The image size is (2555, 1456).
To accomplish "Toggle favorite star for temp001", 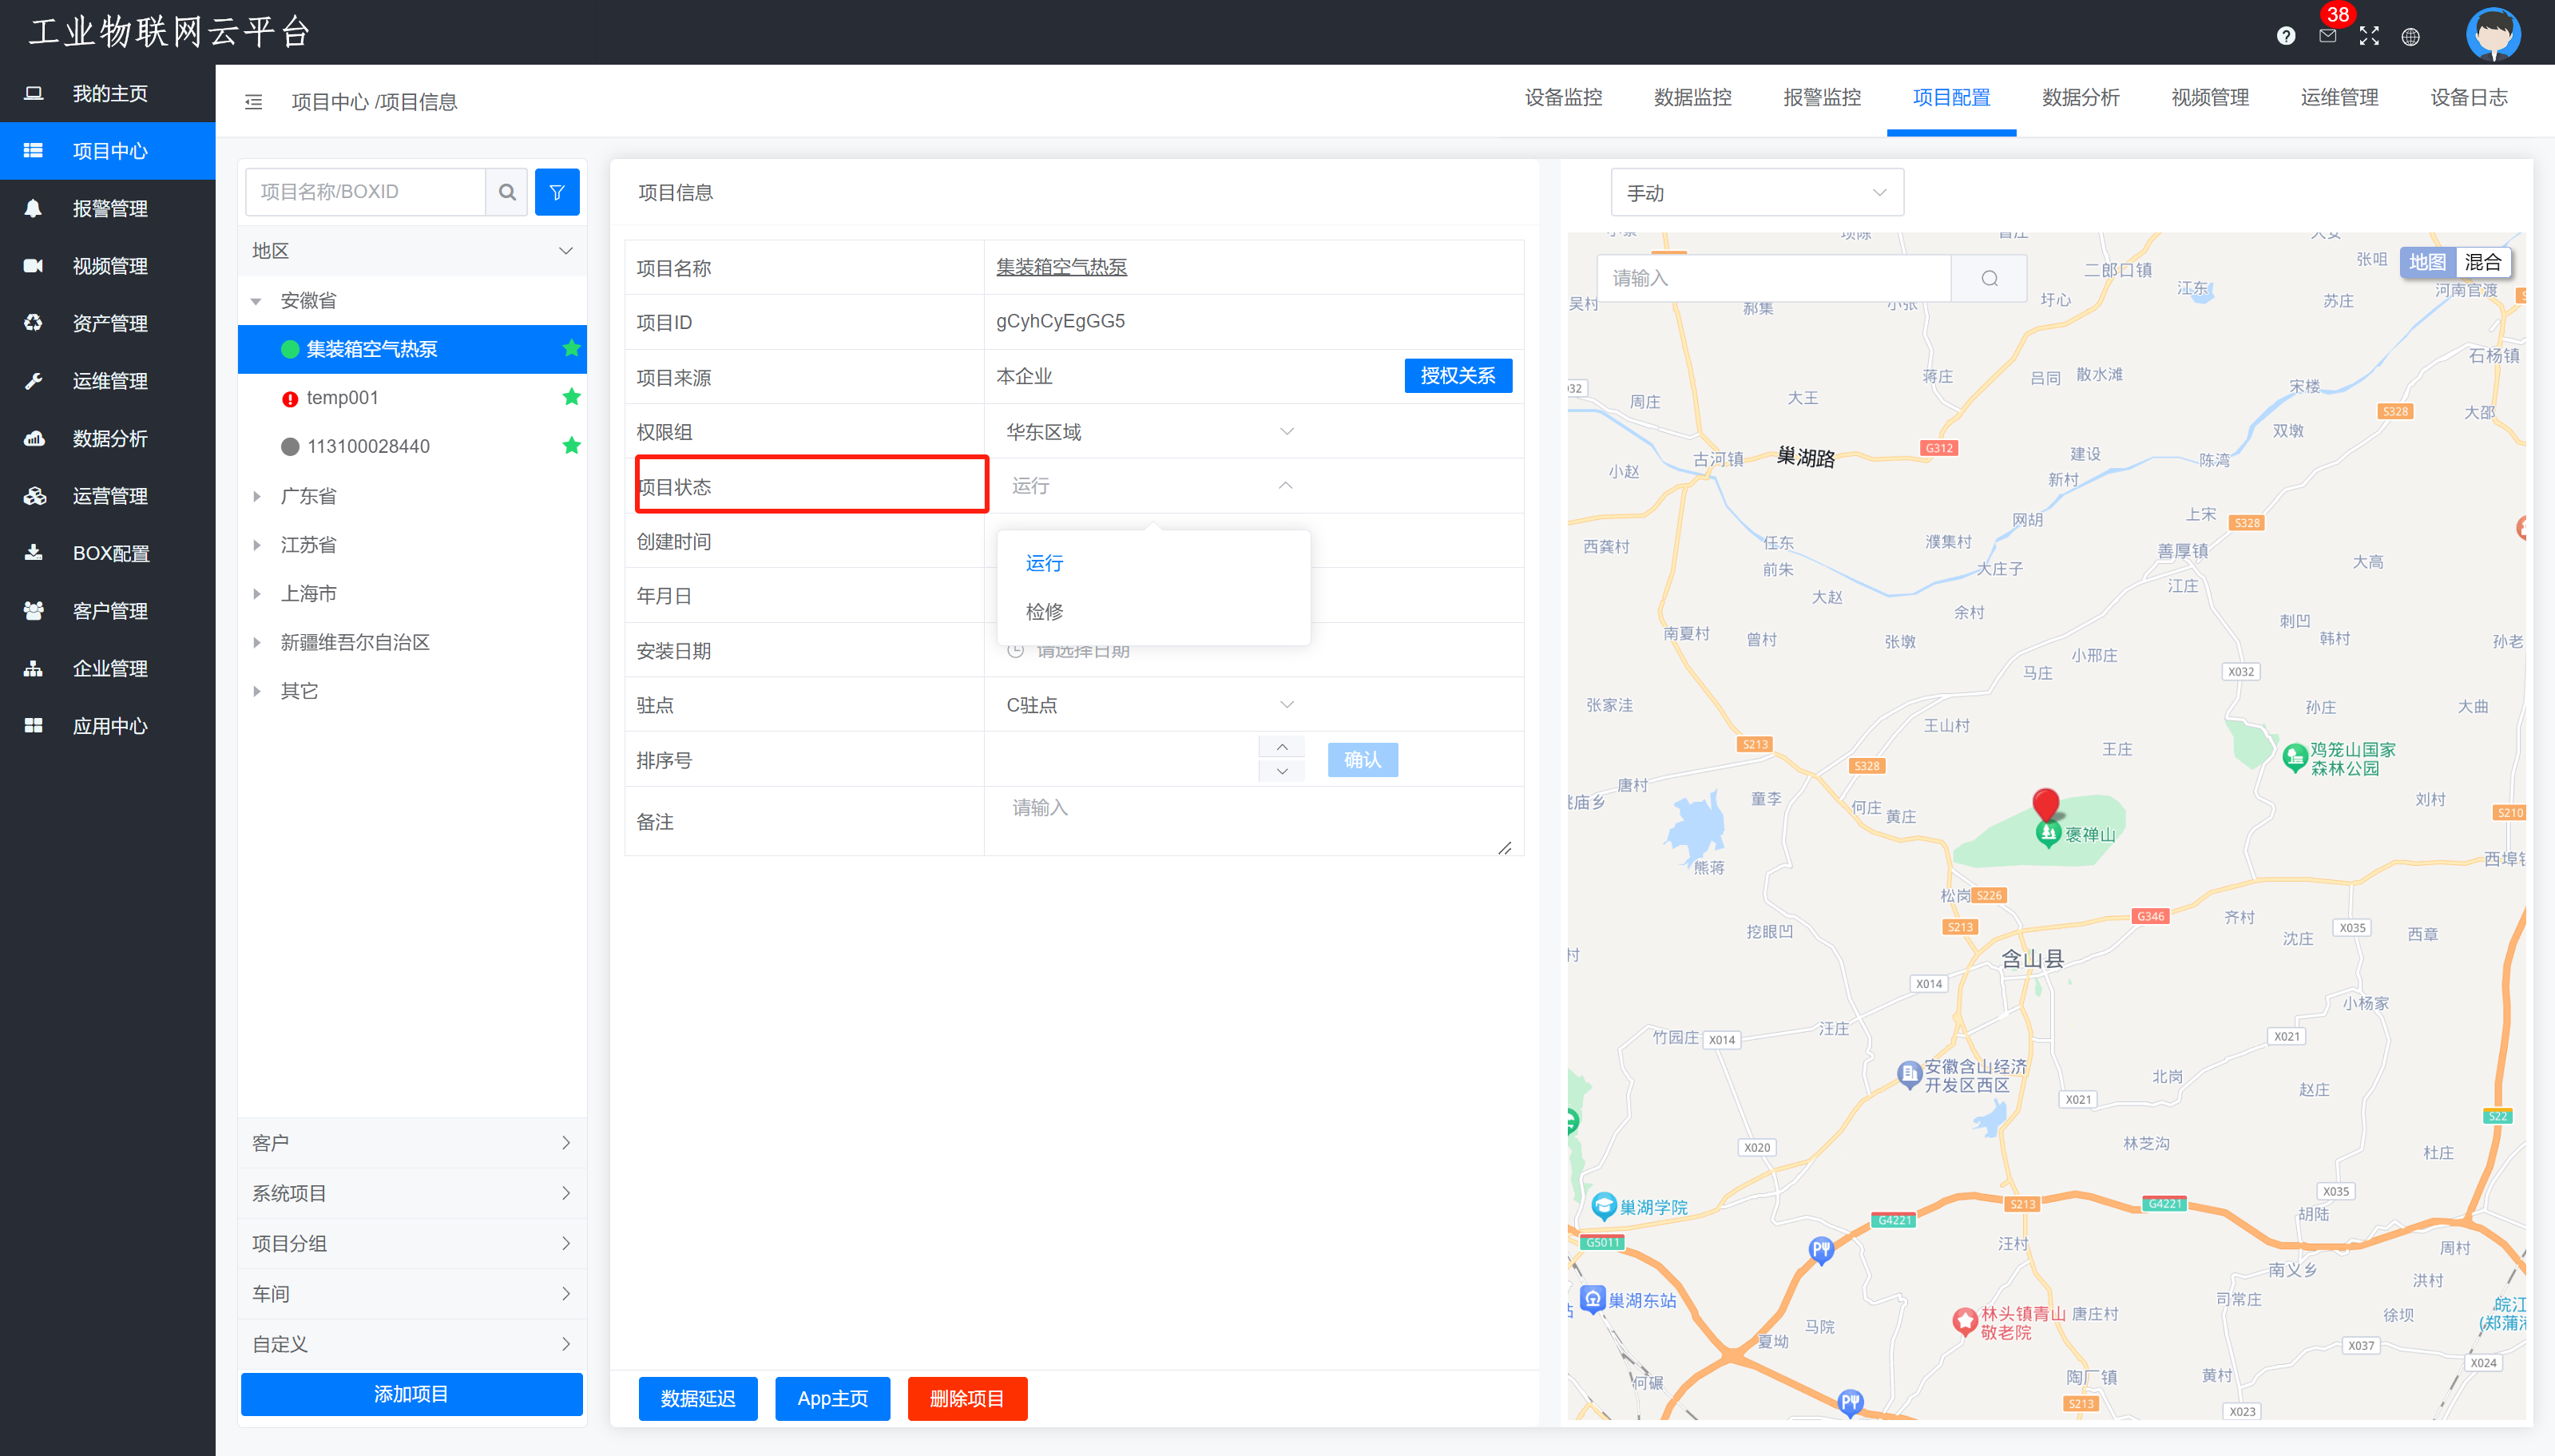I will (571, 397).
